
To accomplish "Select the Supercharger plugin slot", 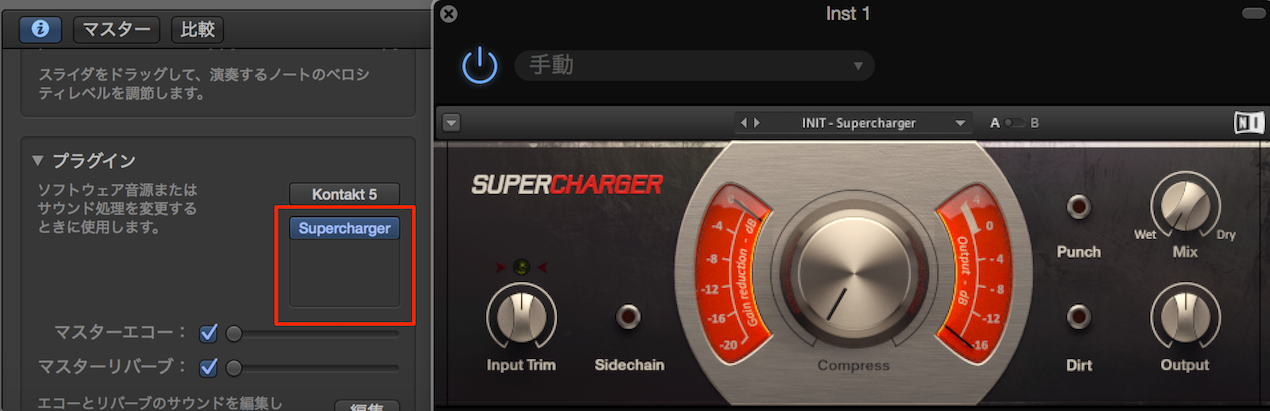I will (344, 229).
